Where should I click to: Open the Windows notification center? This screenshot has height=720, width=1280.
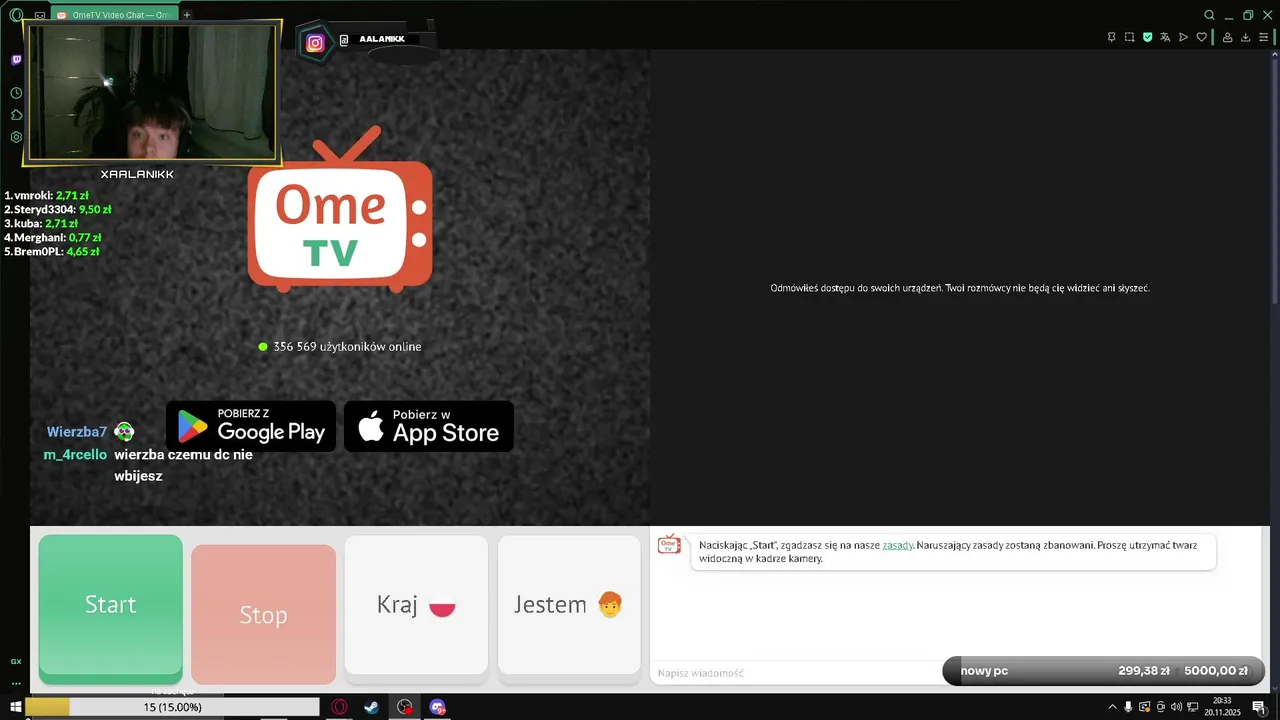1259,707
